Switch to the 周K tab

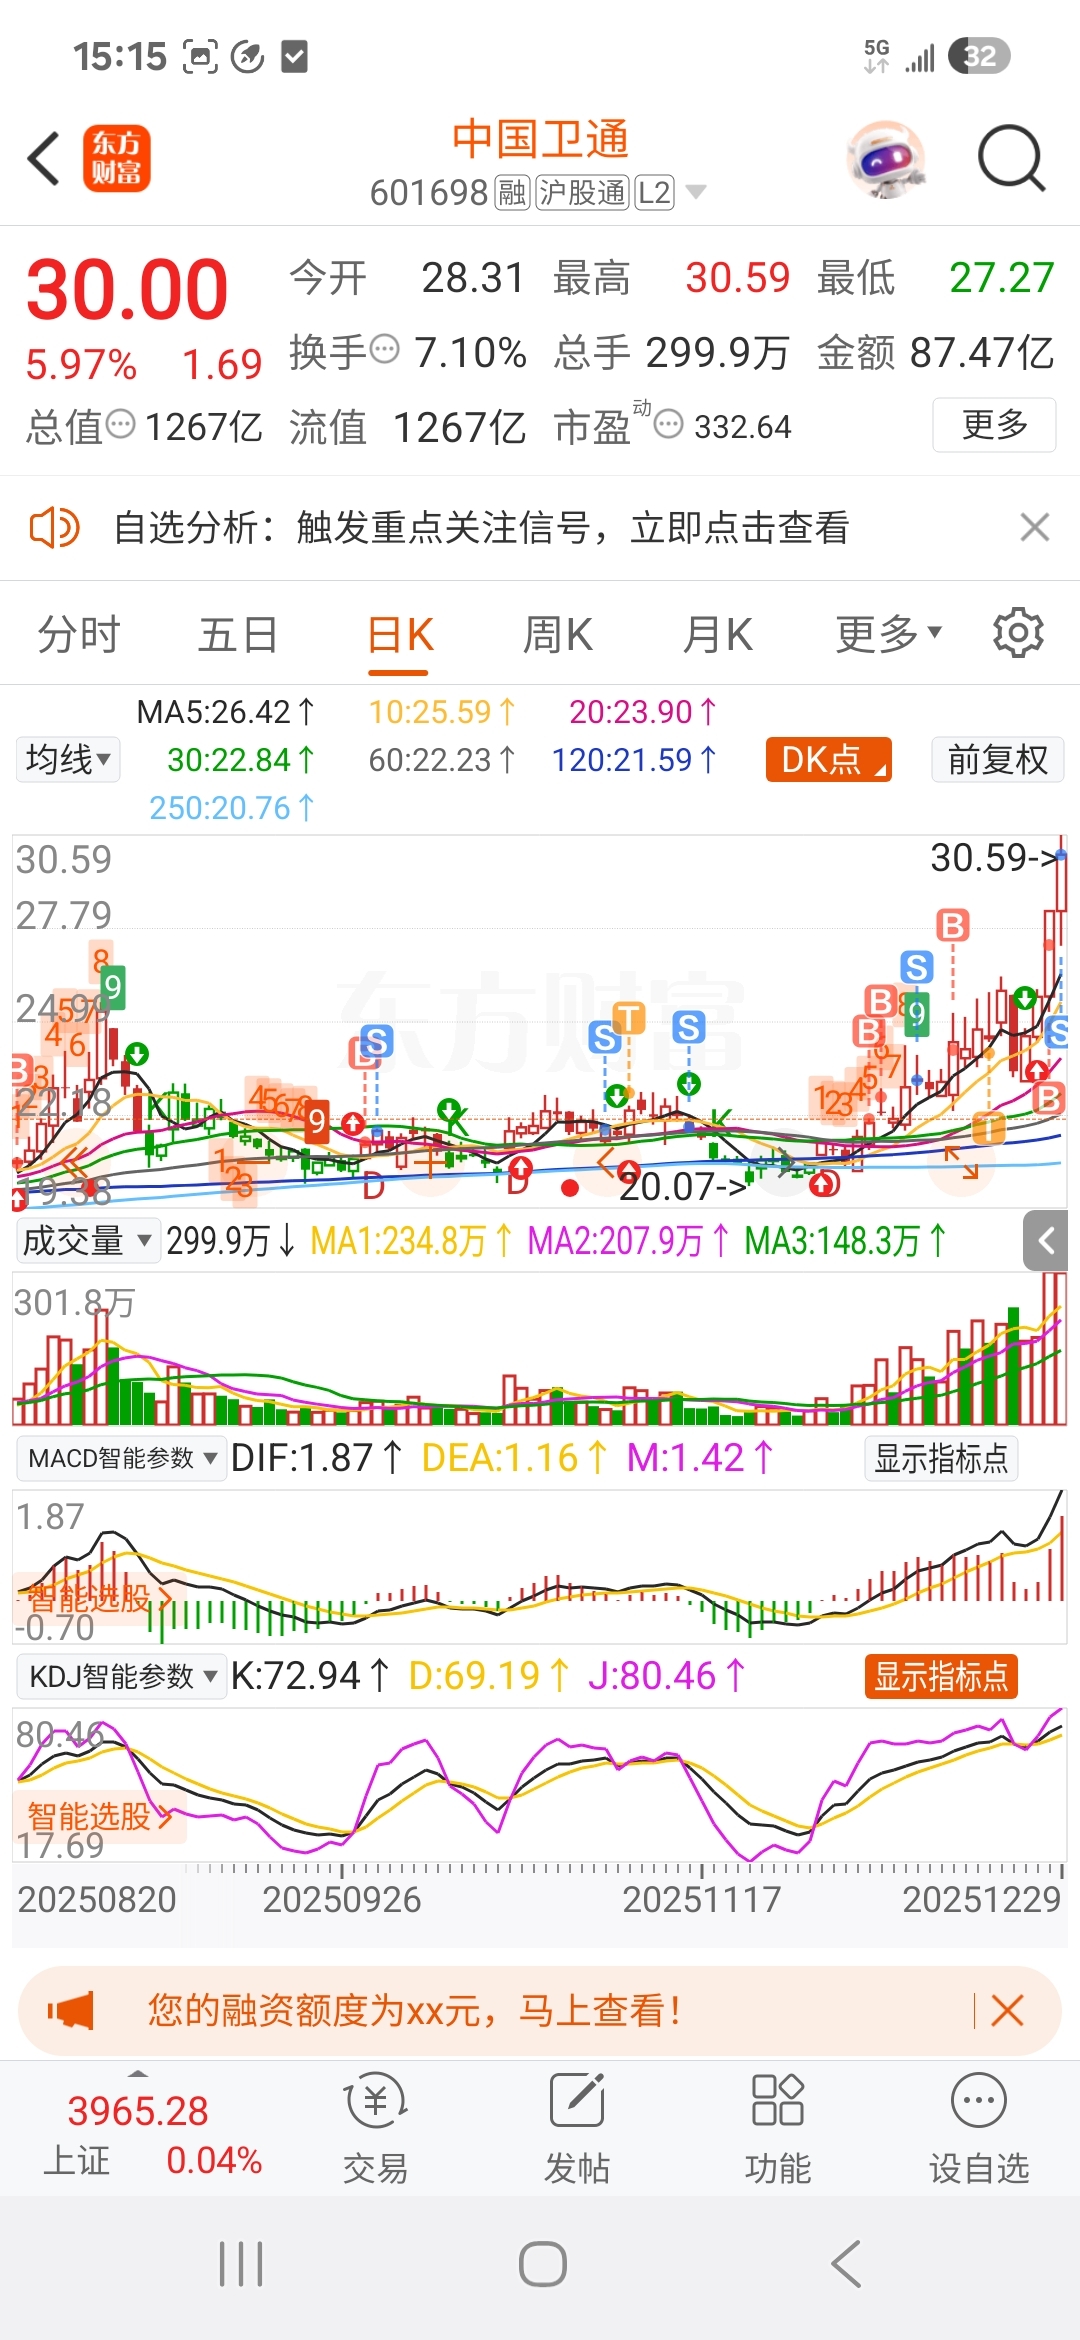558,635
